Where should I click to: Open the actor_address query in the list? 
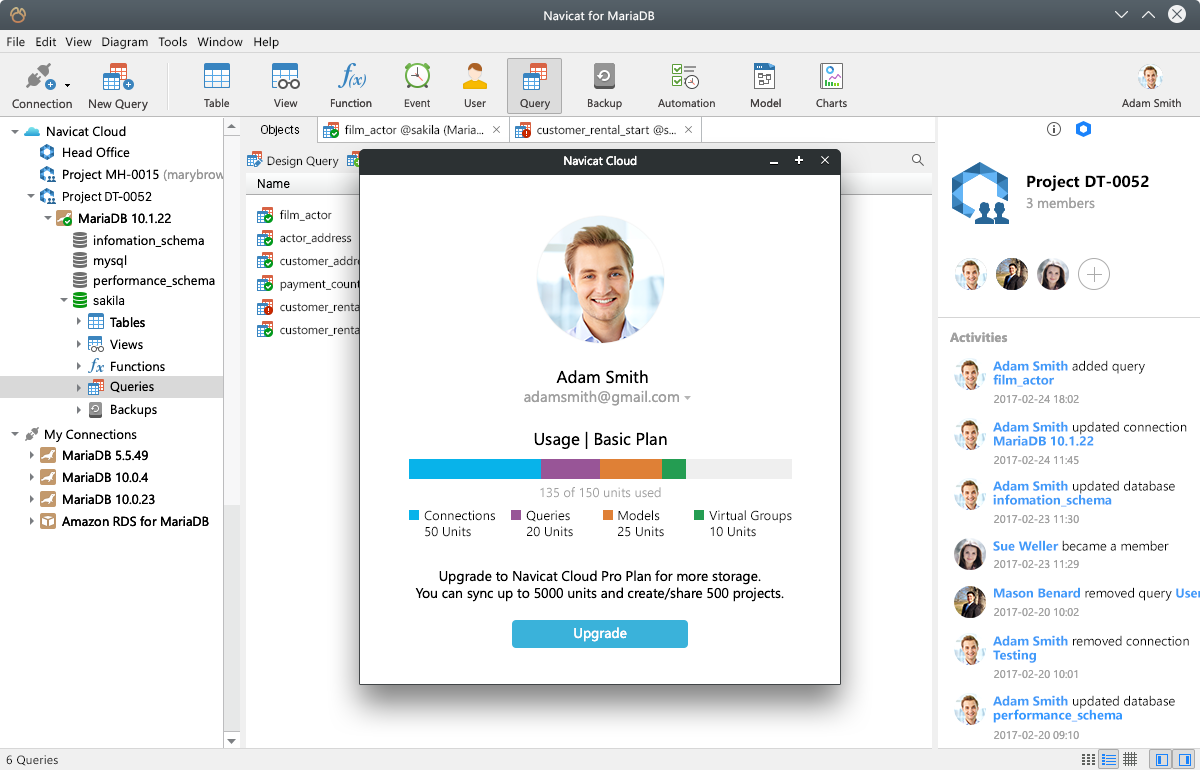(x=316, y=238)
